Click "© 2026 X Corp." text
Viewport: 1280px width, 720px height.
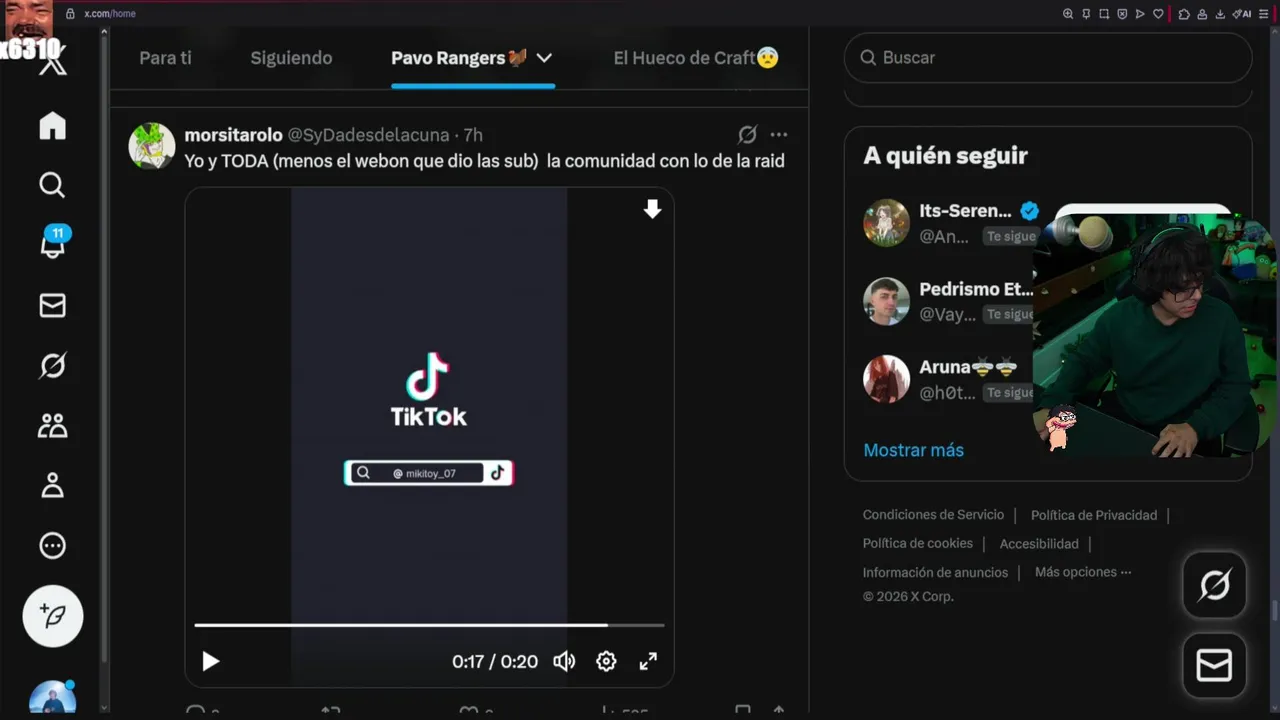click(908, 596)
